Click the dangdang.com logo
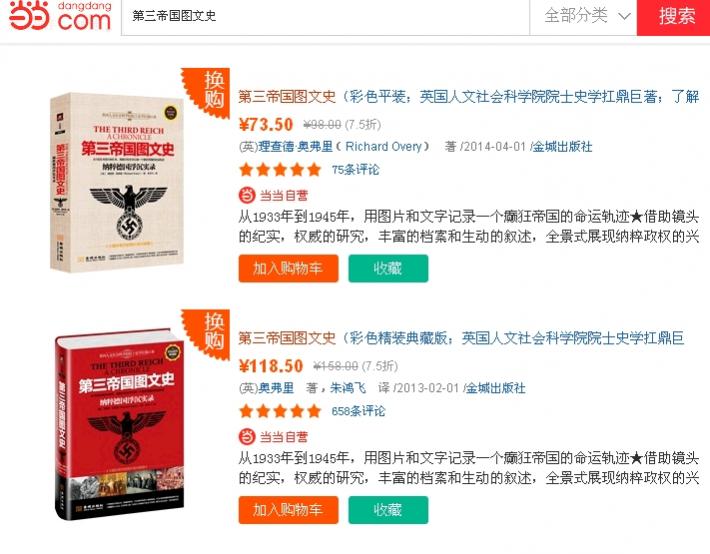Screen dimensions: 710x554 pyautogui.click(x=60, y=16)
